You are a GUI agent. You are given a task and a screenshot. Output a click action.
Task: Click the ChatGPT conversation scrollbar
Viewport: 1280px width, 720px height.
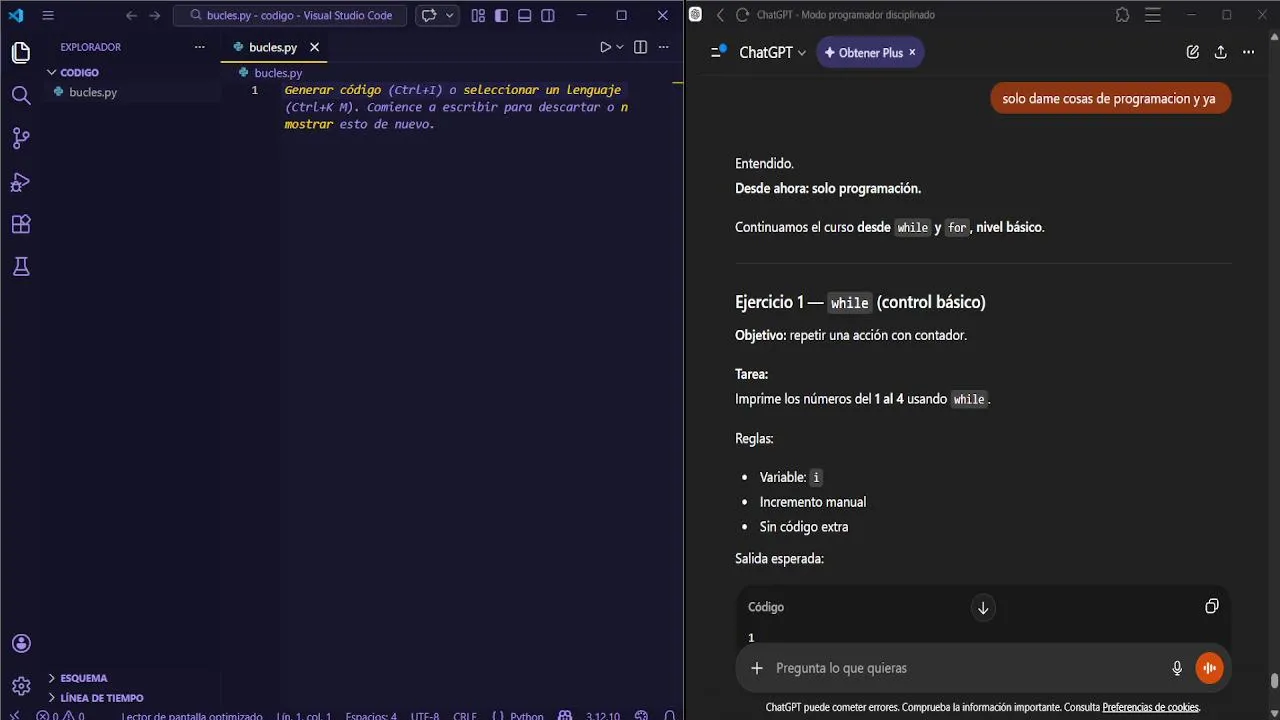coord(1274,682)
